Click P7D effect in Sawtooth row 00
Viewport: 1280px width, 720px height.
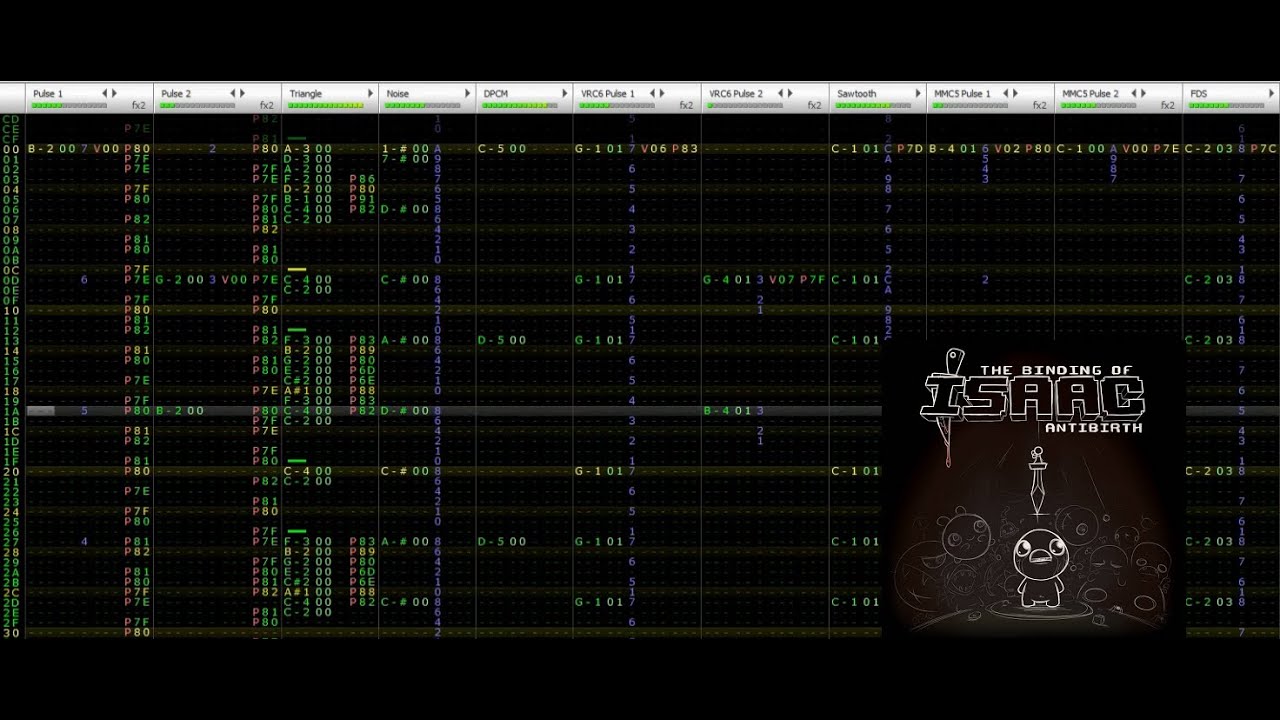910,149
